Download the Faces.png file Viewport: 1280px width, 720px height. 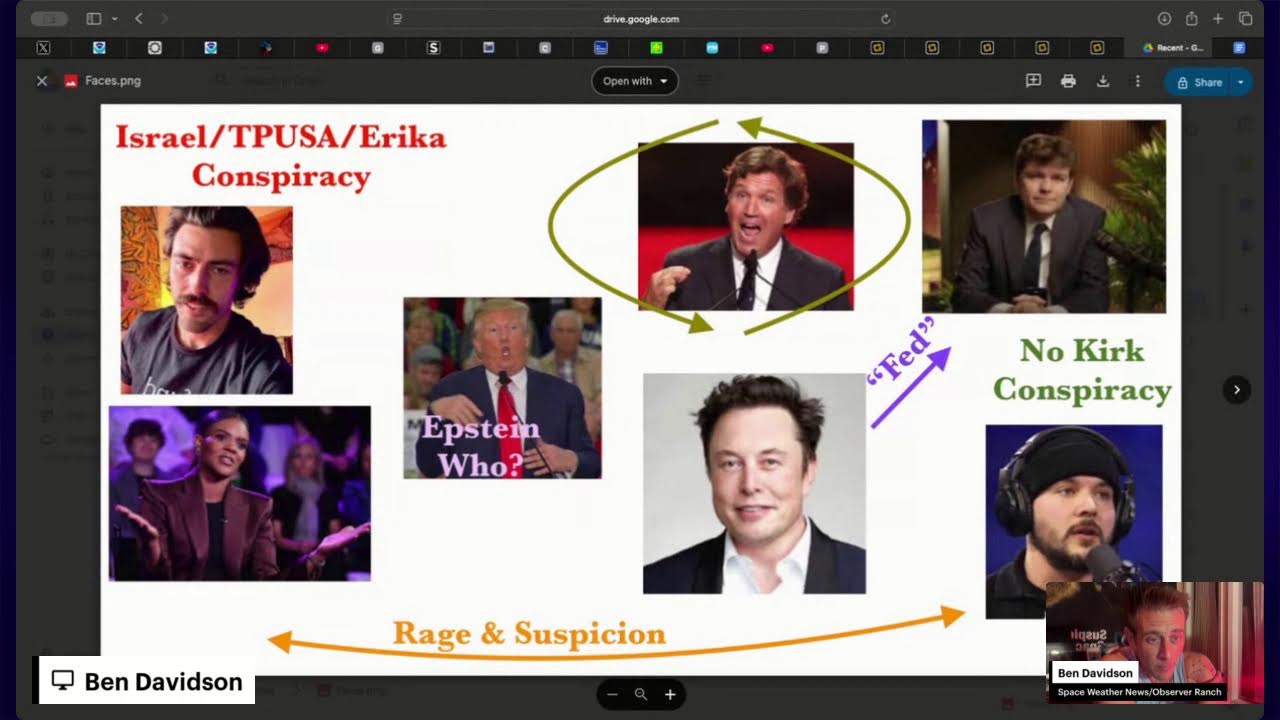point(1103,81)
